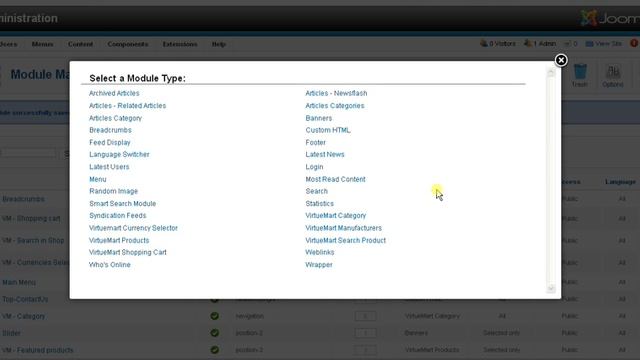Viewport: 640px width, 360px height.
Task: Open the Content menu in admin bar
Action: click(80, 44)
